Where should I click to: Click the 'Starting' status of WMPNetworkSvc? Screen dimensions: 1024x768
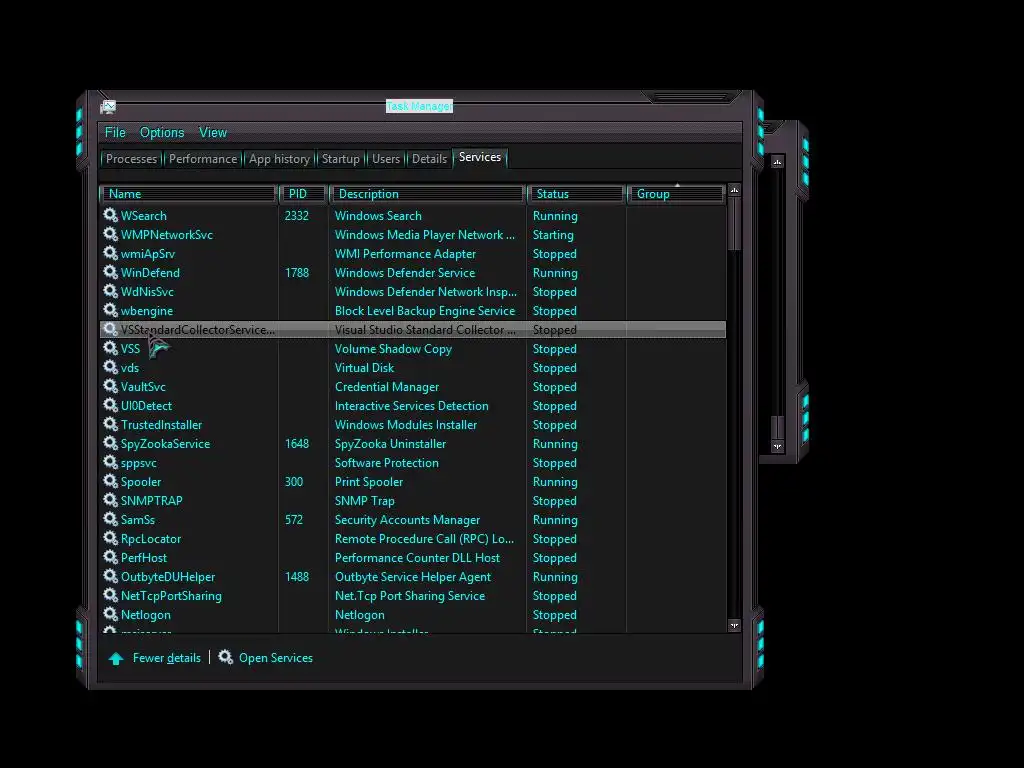click(x=553, y=234)
